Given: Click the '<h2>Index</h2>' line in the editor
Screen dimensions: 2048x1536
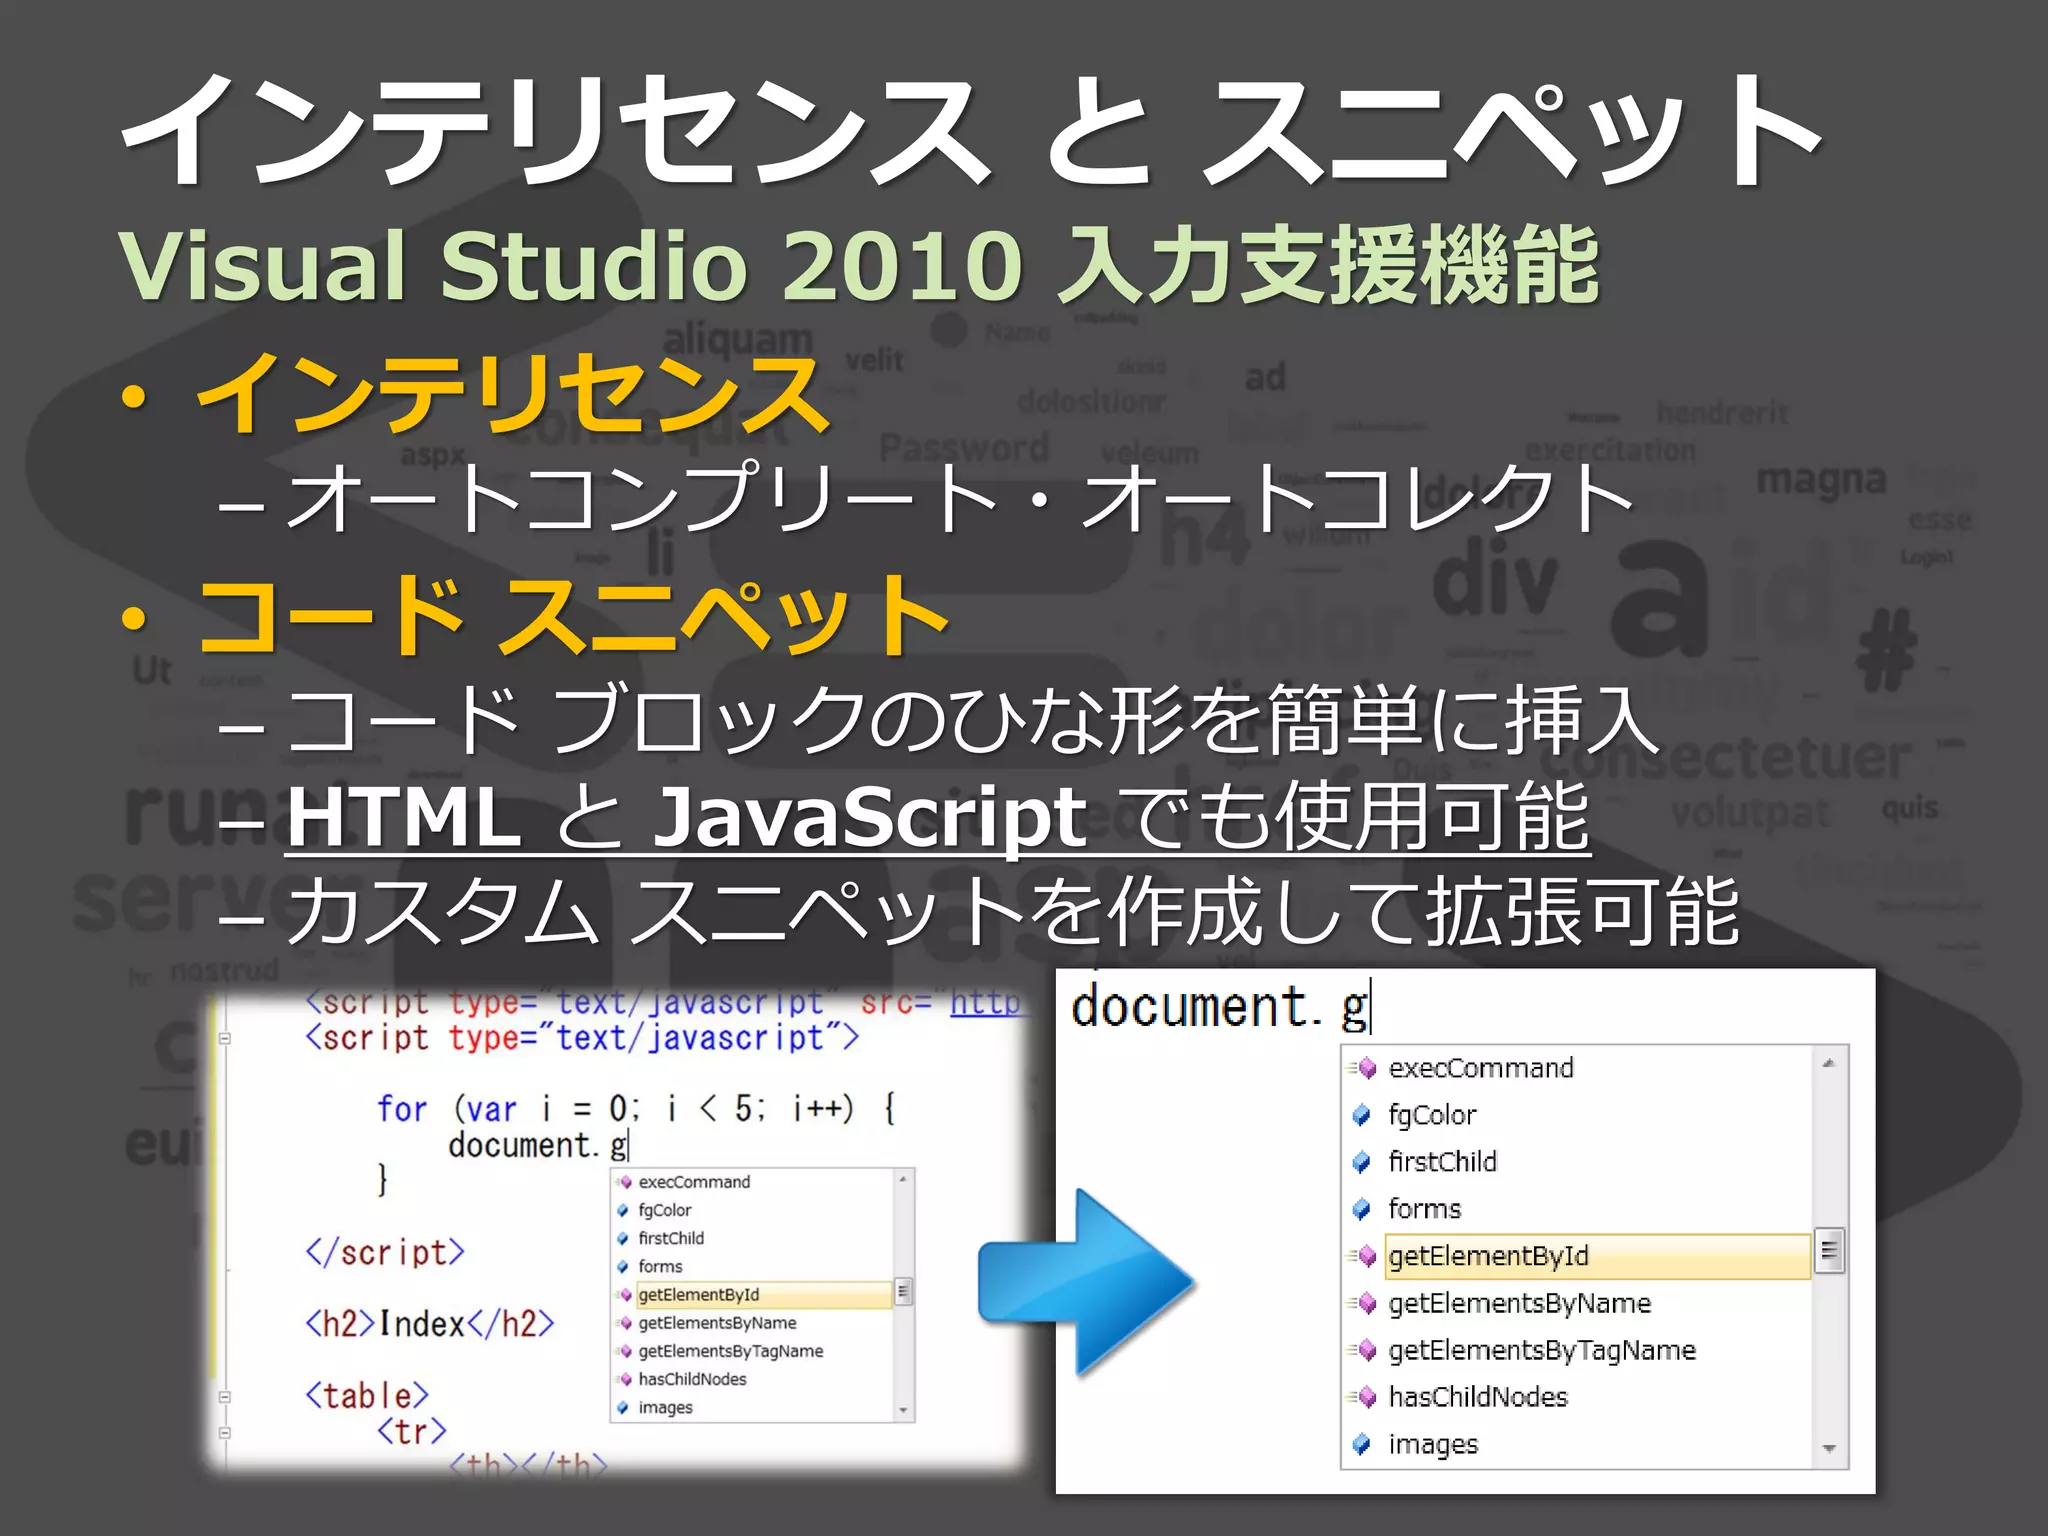Looking at the screenshot, I should click(x=430, y=1324).
